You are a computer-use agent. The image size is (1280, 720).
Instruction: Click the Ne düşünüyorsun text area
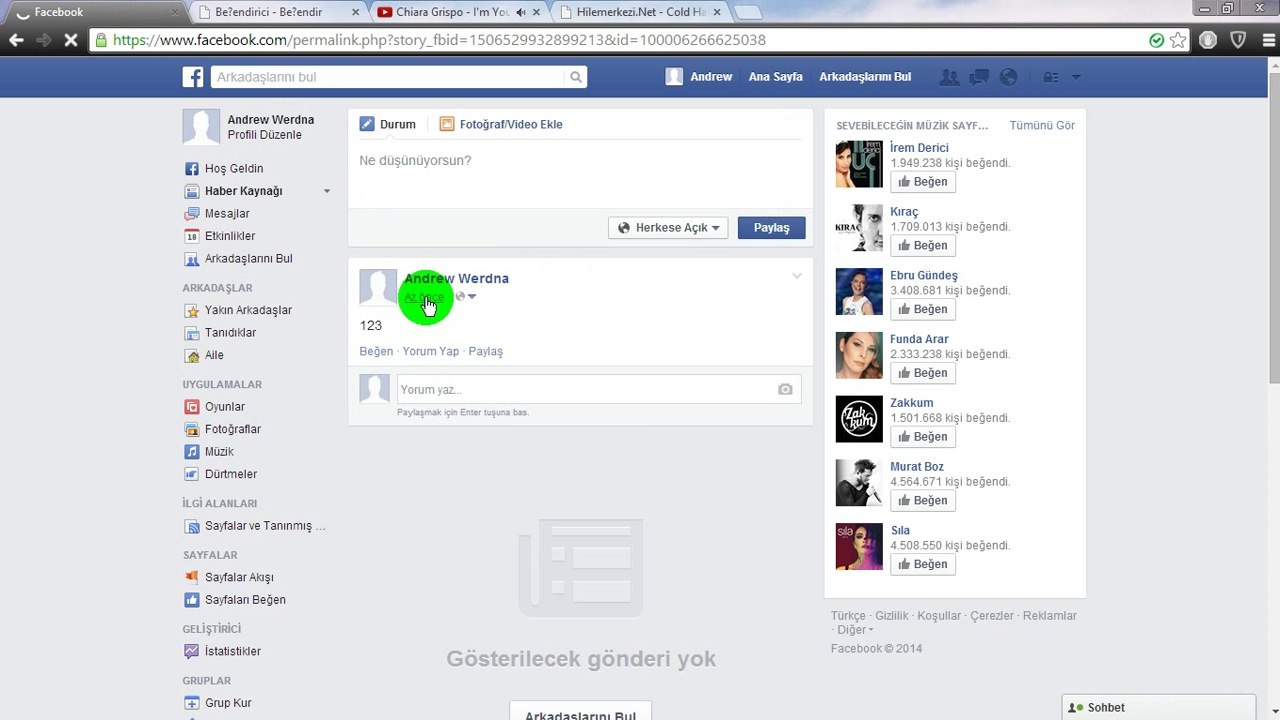point(580,174)
